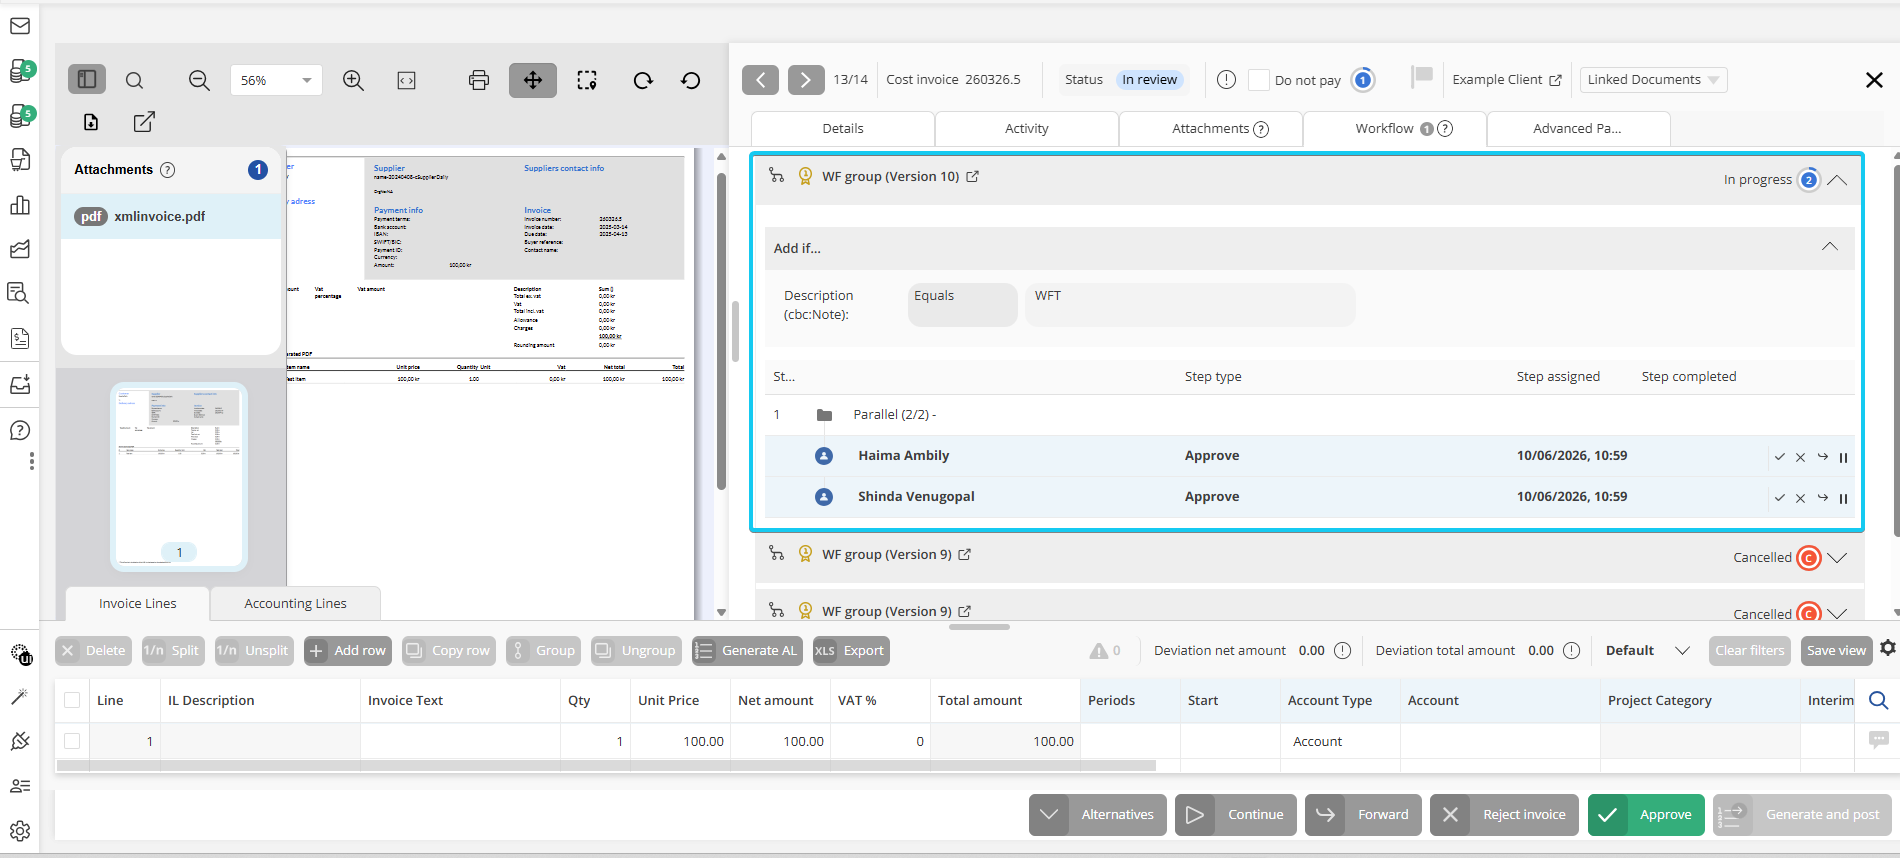This screenshot has height=858, width=1900.
Task: Open invoice line table settings gear
Action: click(1887, 648)
